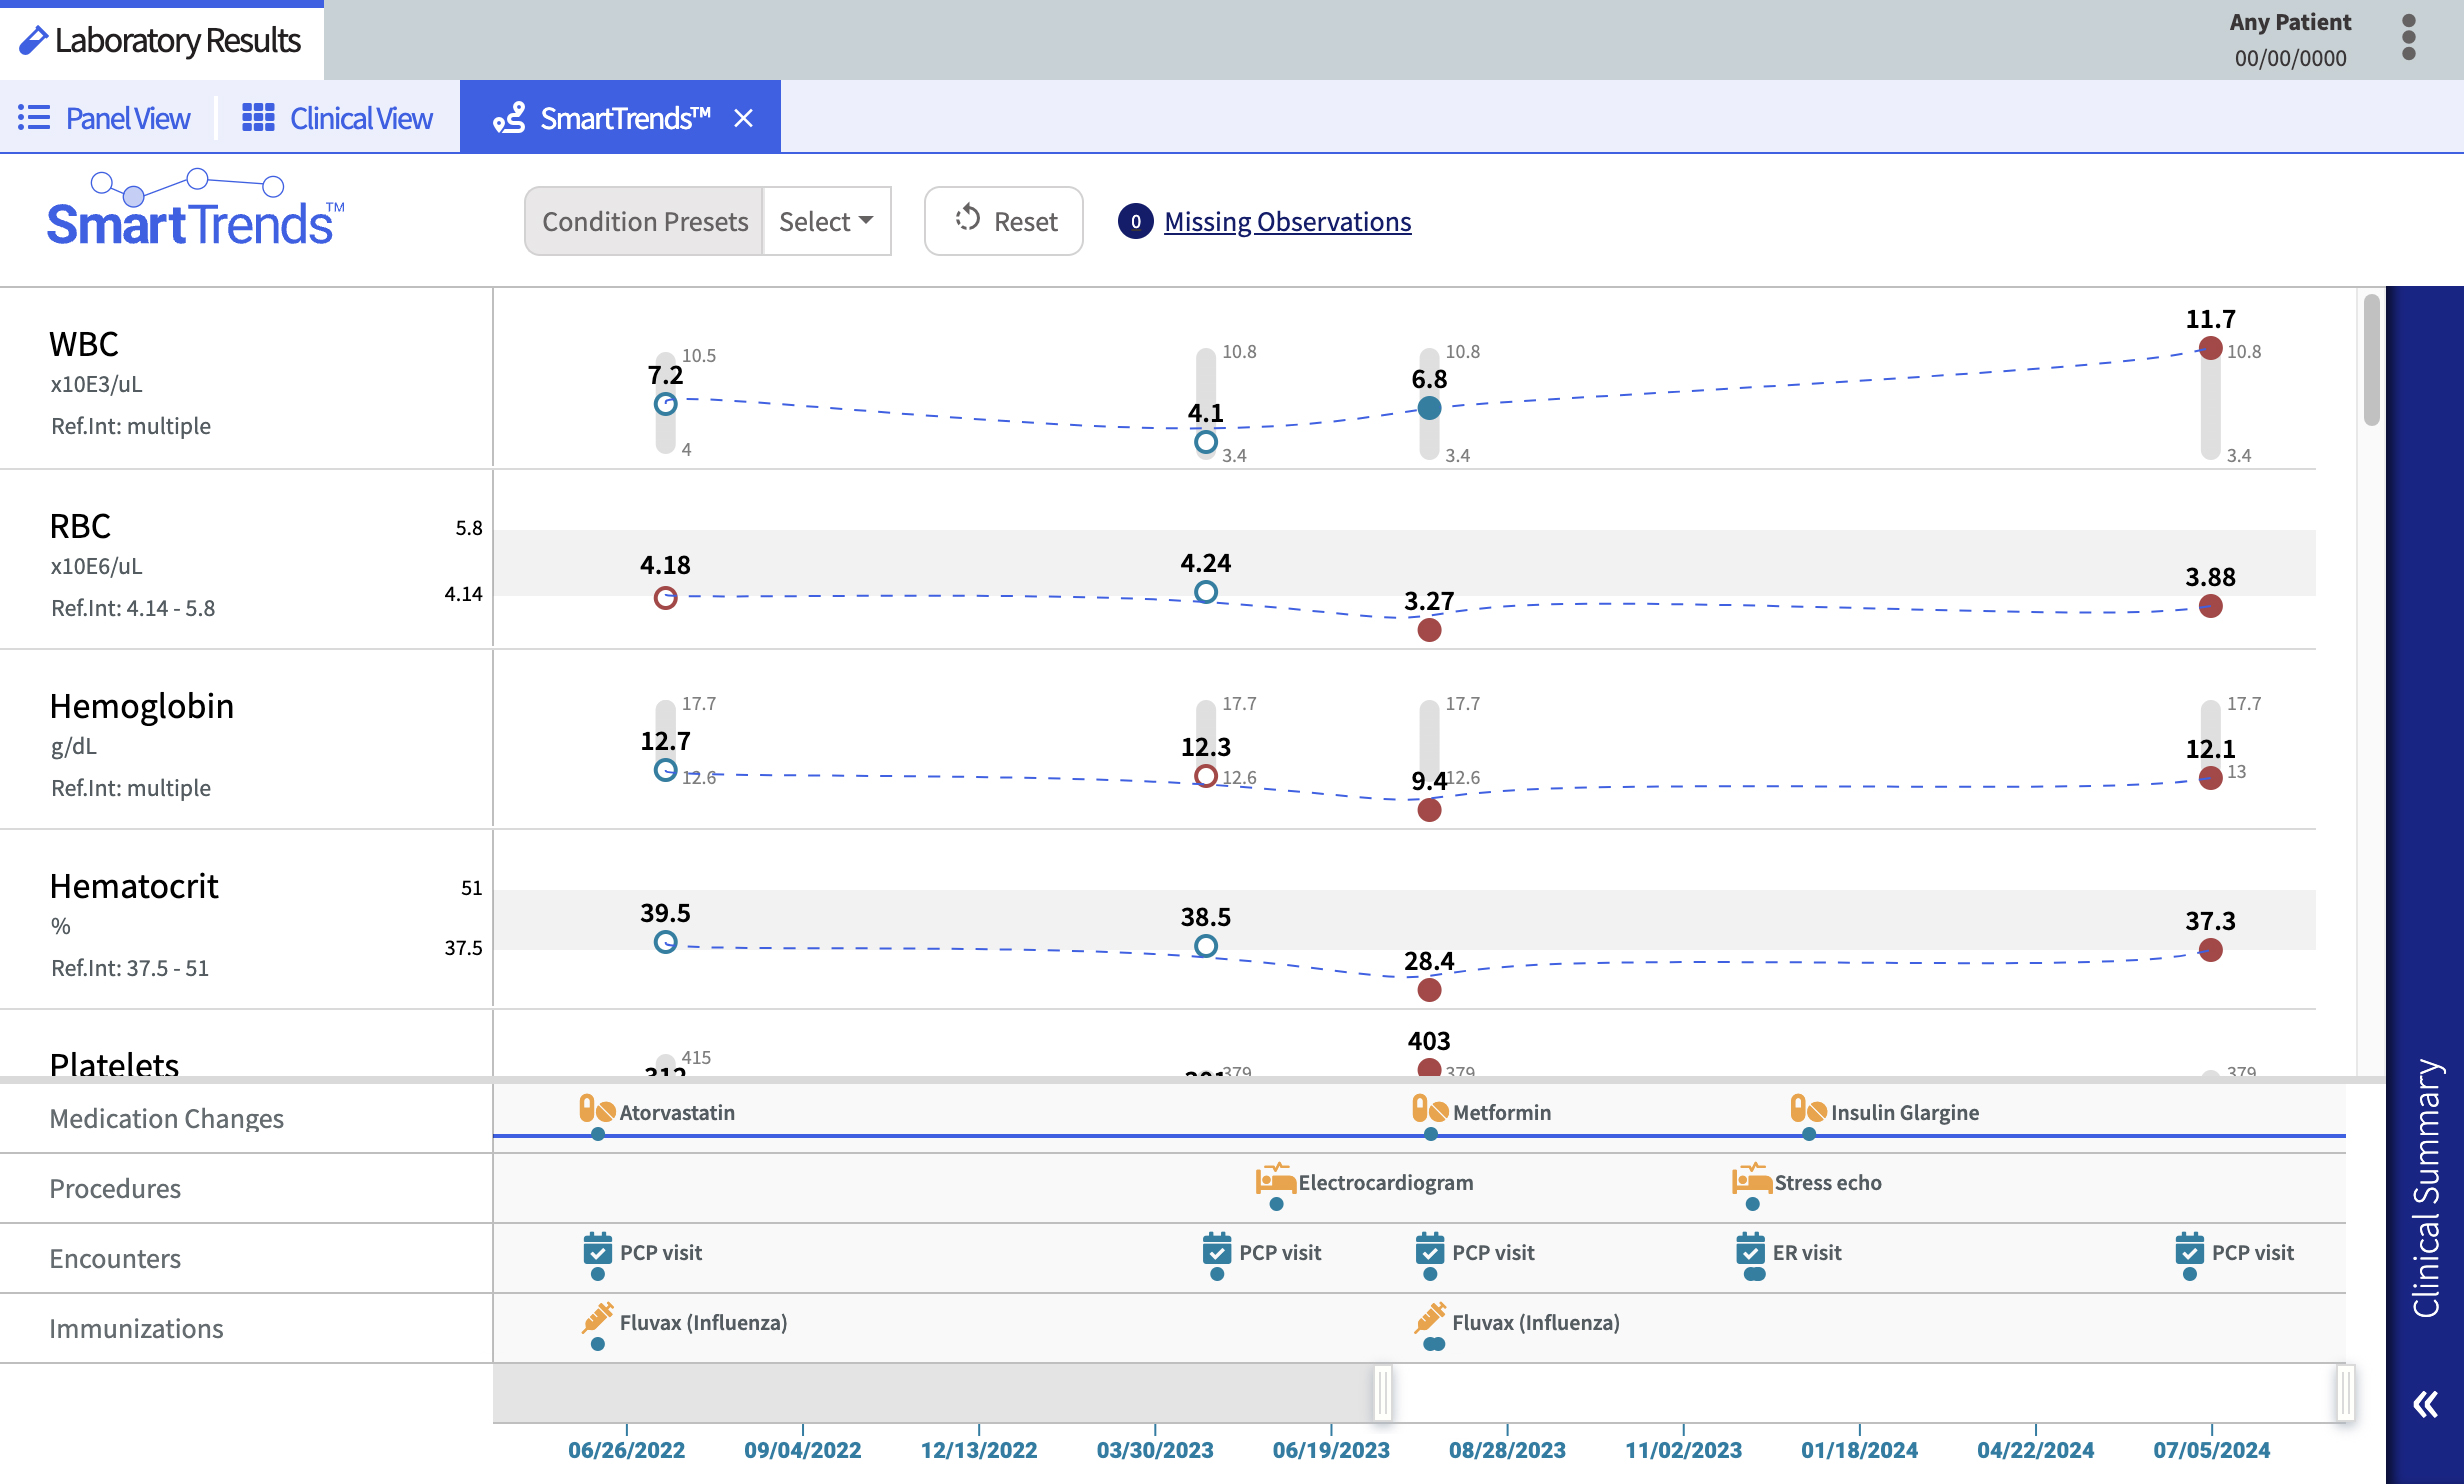The height and width of the screenshot is (1484, 2464).
Task: Expand the Clinical Summary side panel
Action: tap(2425, 1190)
